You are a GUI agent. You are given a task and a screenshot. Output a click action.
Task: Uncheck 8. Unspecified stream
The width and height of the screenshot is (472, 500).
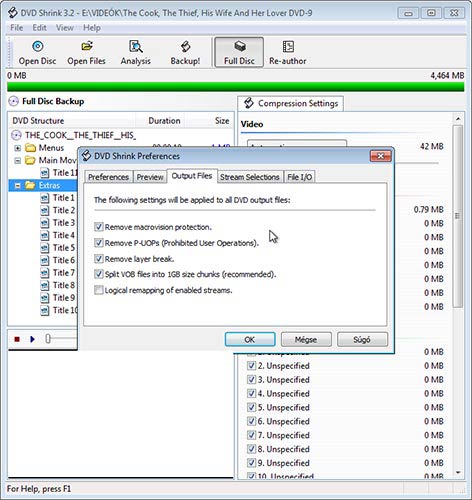pyautogui.click(x=251, y=449)
